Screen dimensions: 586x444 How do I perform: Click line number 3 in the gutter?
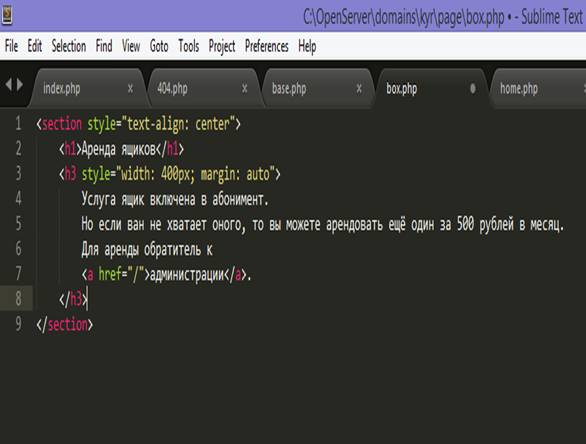[x=18, y=173]
